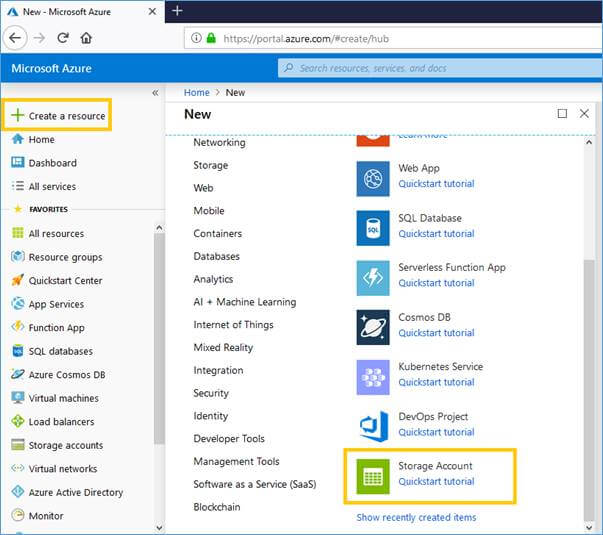
Task: Select the Containers category
Action: (x=218, y=233)
